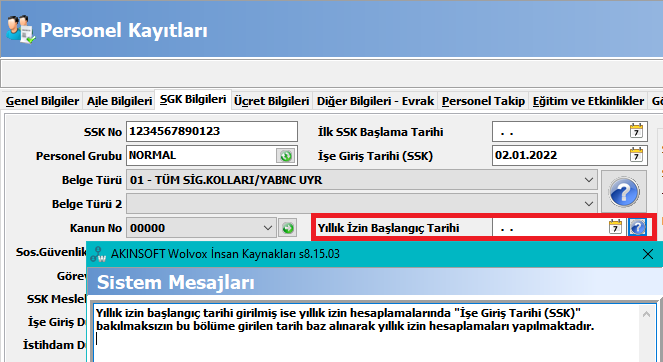Switch to Personel Takip tab
Screen dimensions: 663x362
tap(483, 101)
